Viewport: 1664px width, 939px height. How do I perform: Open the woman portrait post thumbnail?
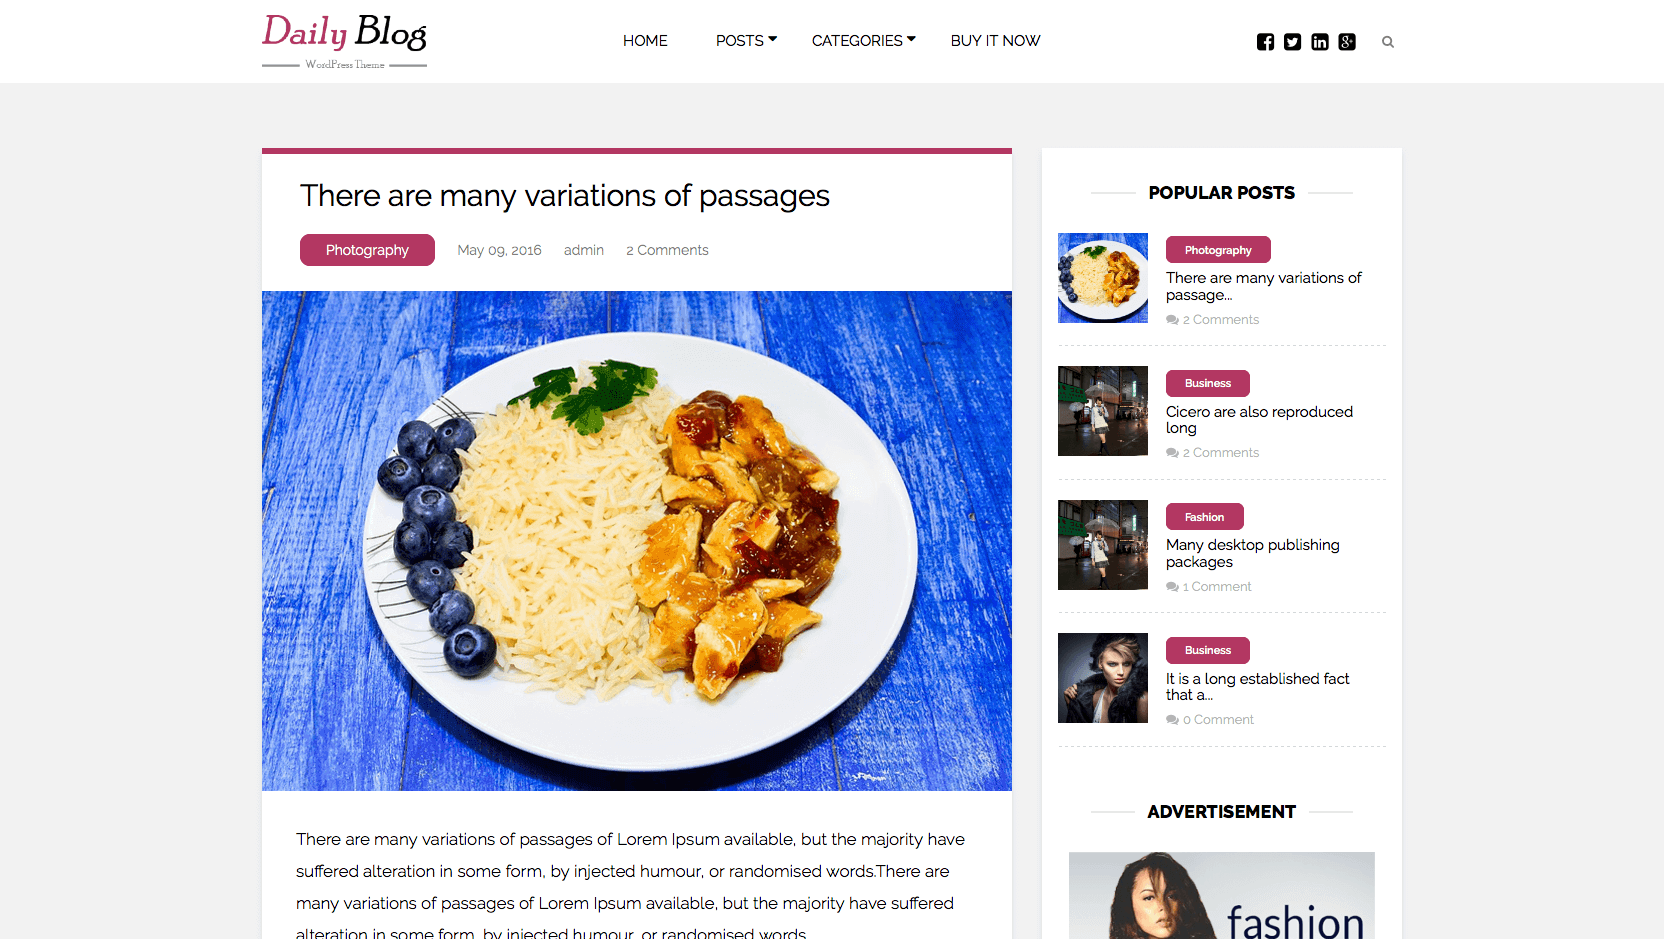coord(1103,678)
